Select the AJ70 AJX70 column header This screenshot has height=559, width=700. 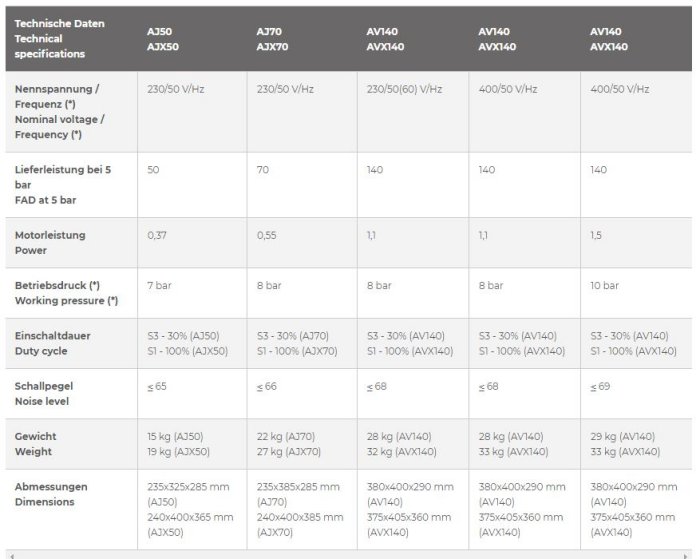pyautogui.click(x=272, y=38)
